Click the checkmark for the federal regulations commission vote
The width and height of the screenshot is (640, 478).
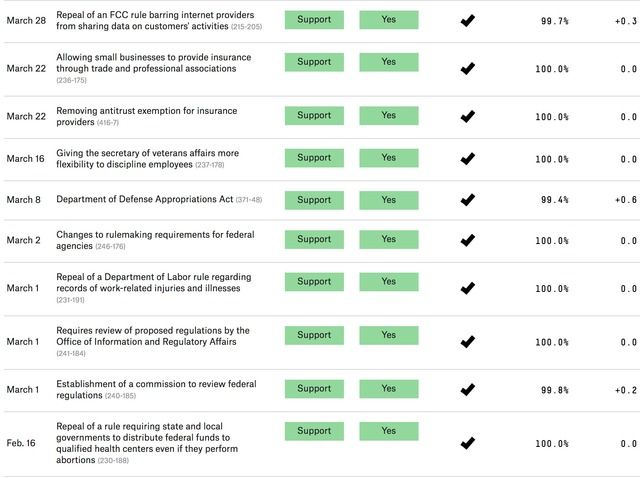coord(467,389)
